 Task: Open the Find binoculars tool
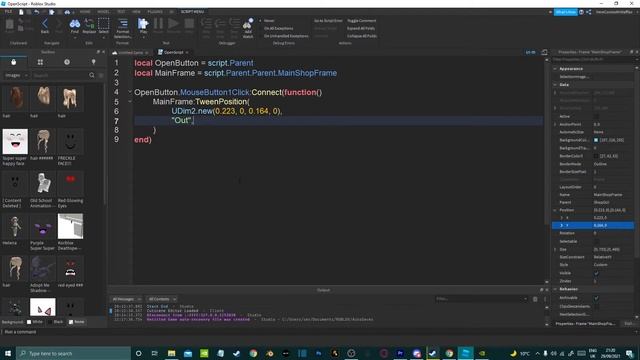tap(75, 24)
